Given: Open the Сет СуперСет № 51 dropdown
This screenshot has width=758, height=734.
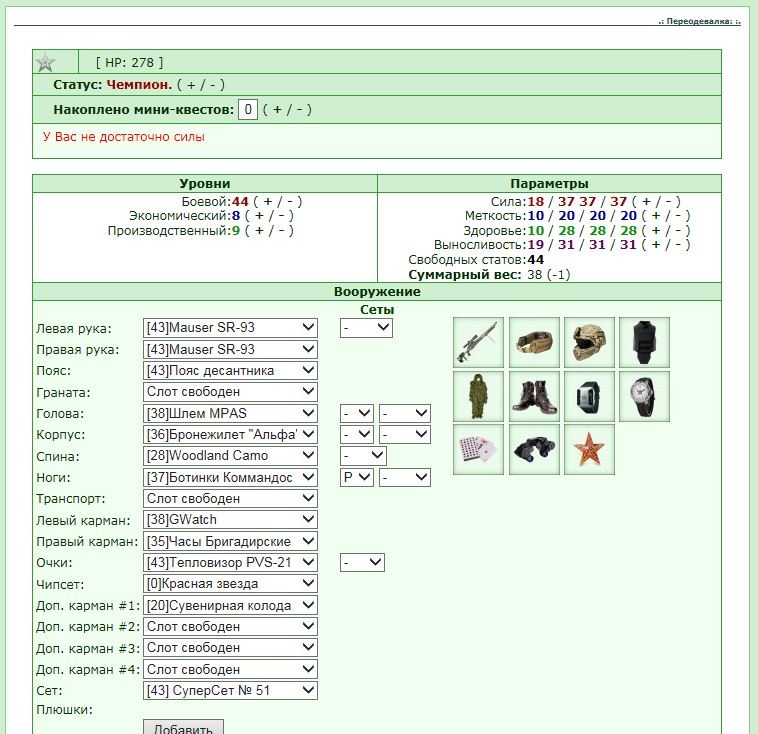Looking at the screenshot, I should [x=230, y=690].
